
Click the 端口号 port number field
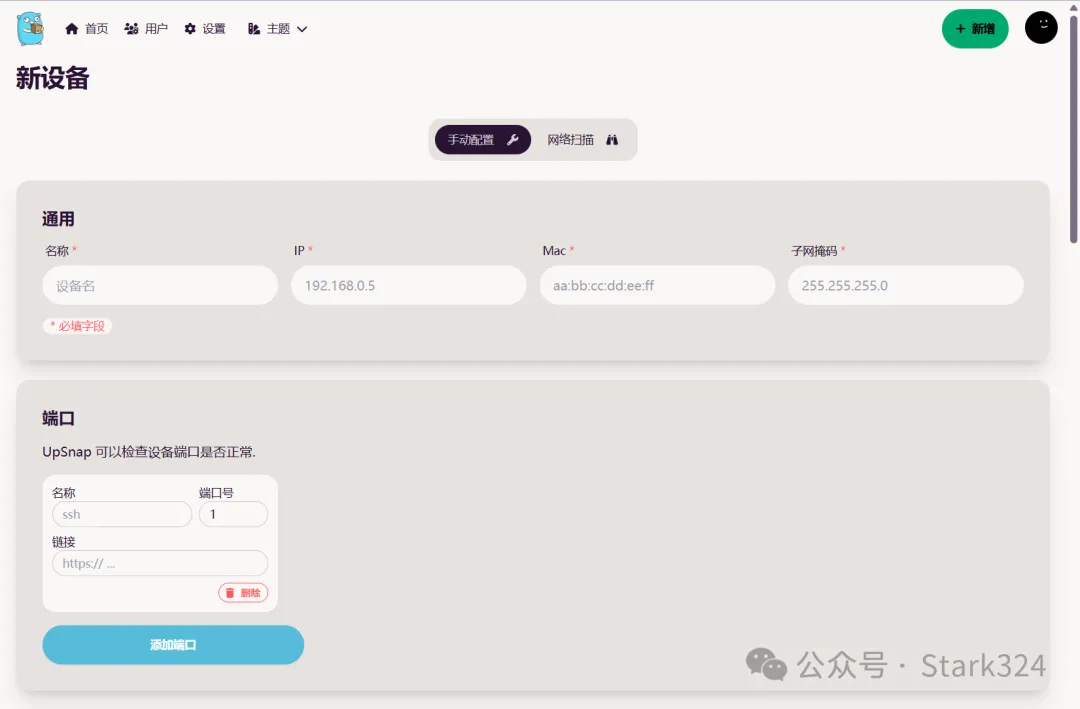[233, 514]
